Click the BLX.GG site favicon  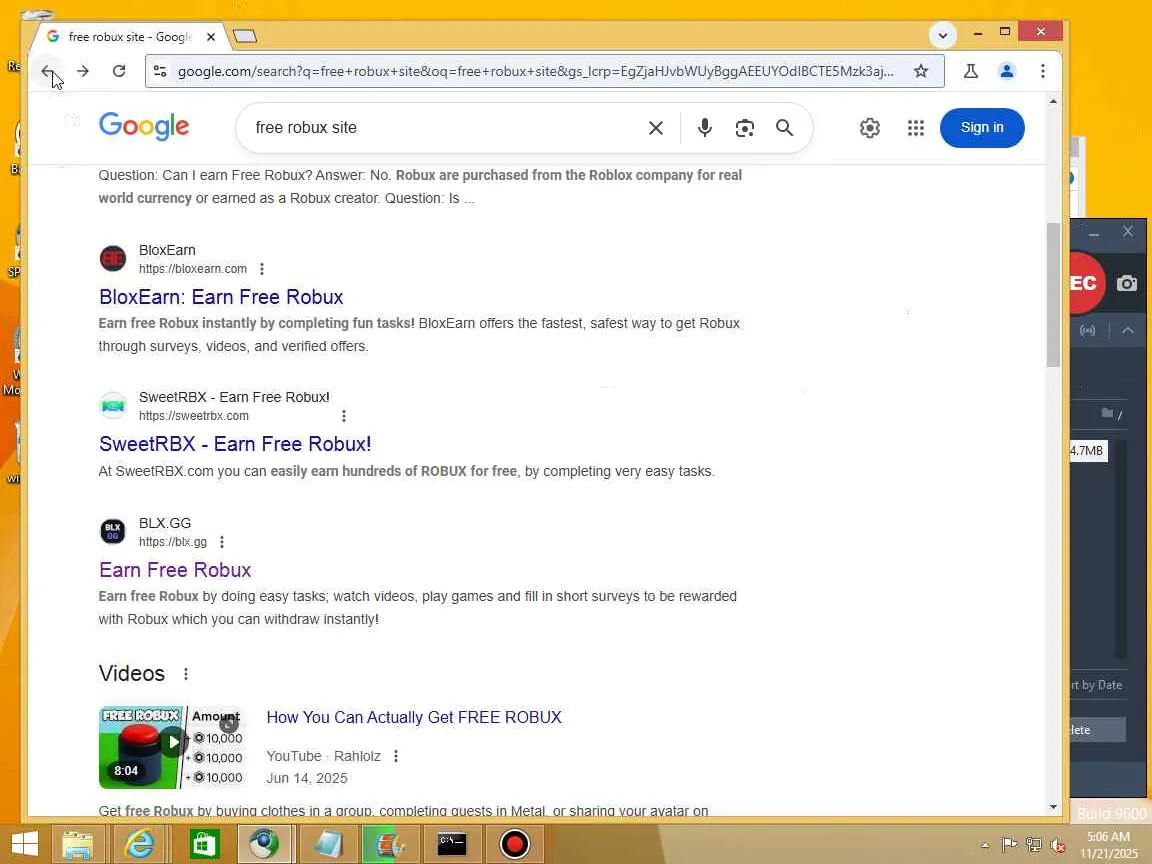(113, 531)
